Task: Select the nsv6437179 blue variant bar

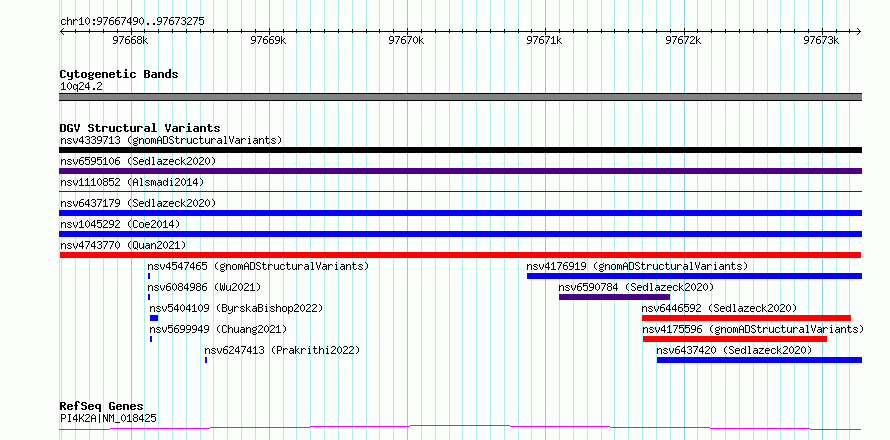Action: pos(460,213)
